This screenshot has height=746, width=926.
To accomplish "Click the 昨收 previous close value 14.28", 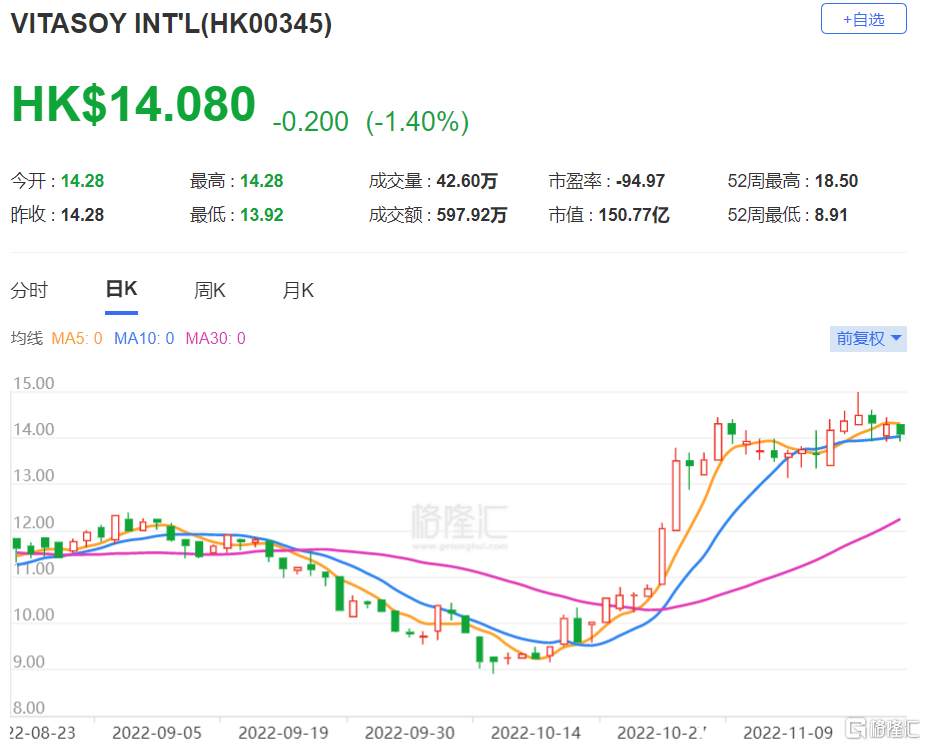I will 83,214.
